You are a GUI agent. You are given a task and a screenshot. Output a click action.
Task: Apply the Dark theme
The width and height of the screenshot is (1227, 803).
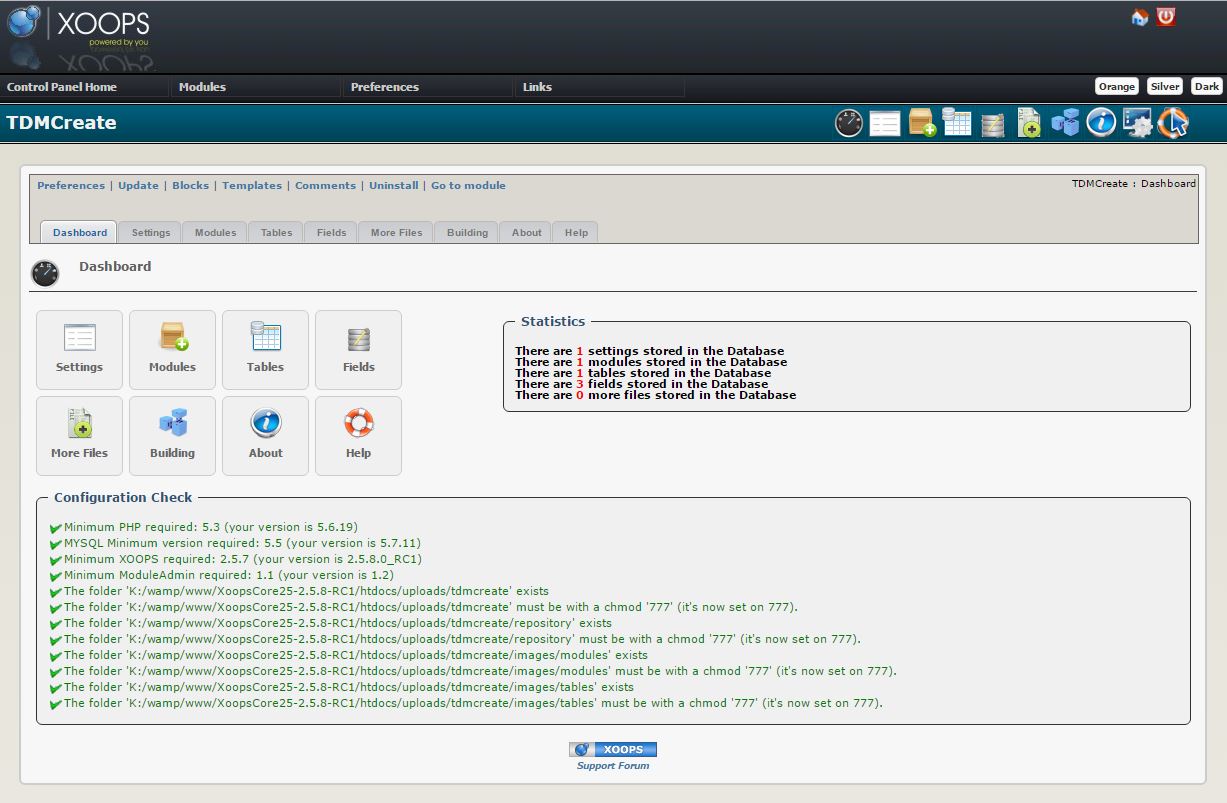click(x=1207, y=86)
